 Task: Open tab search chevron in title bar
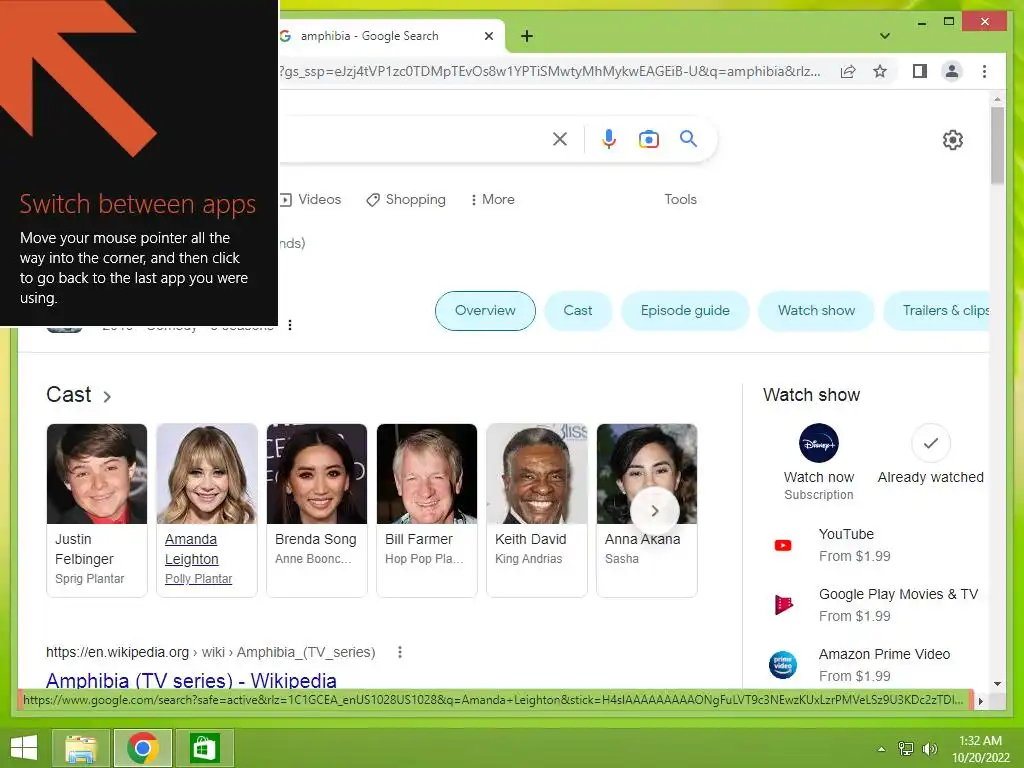tap(885, 36)
